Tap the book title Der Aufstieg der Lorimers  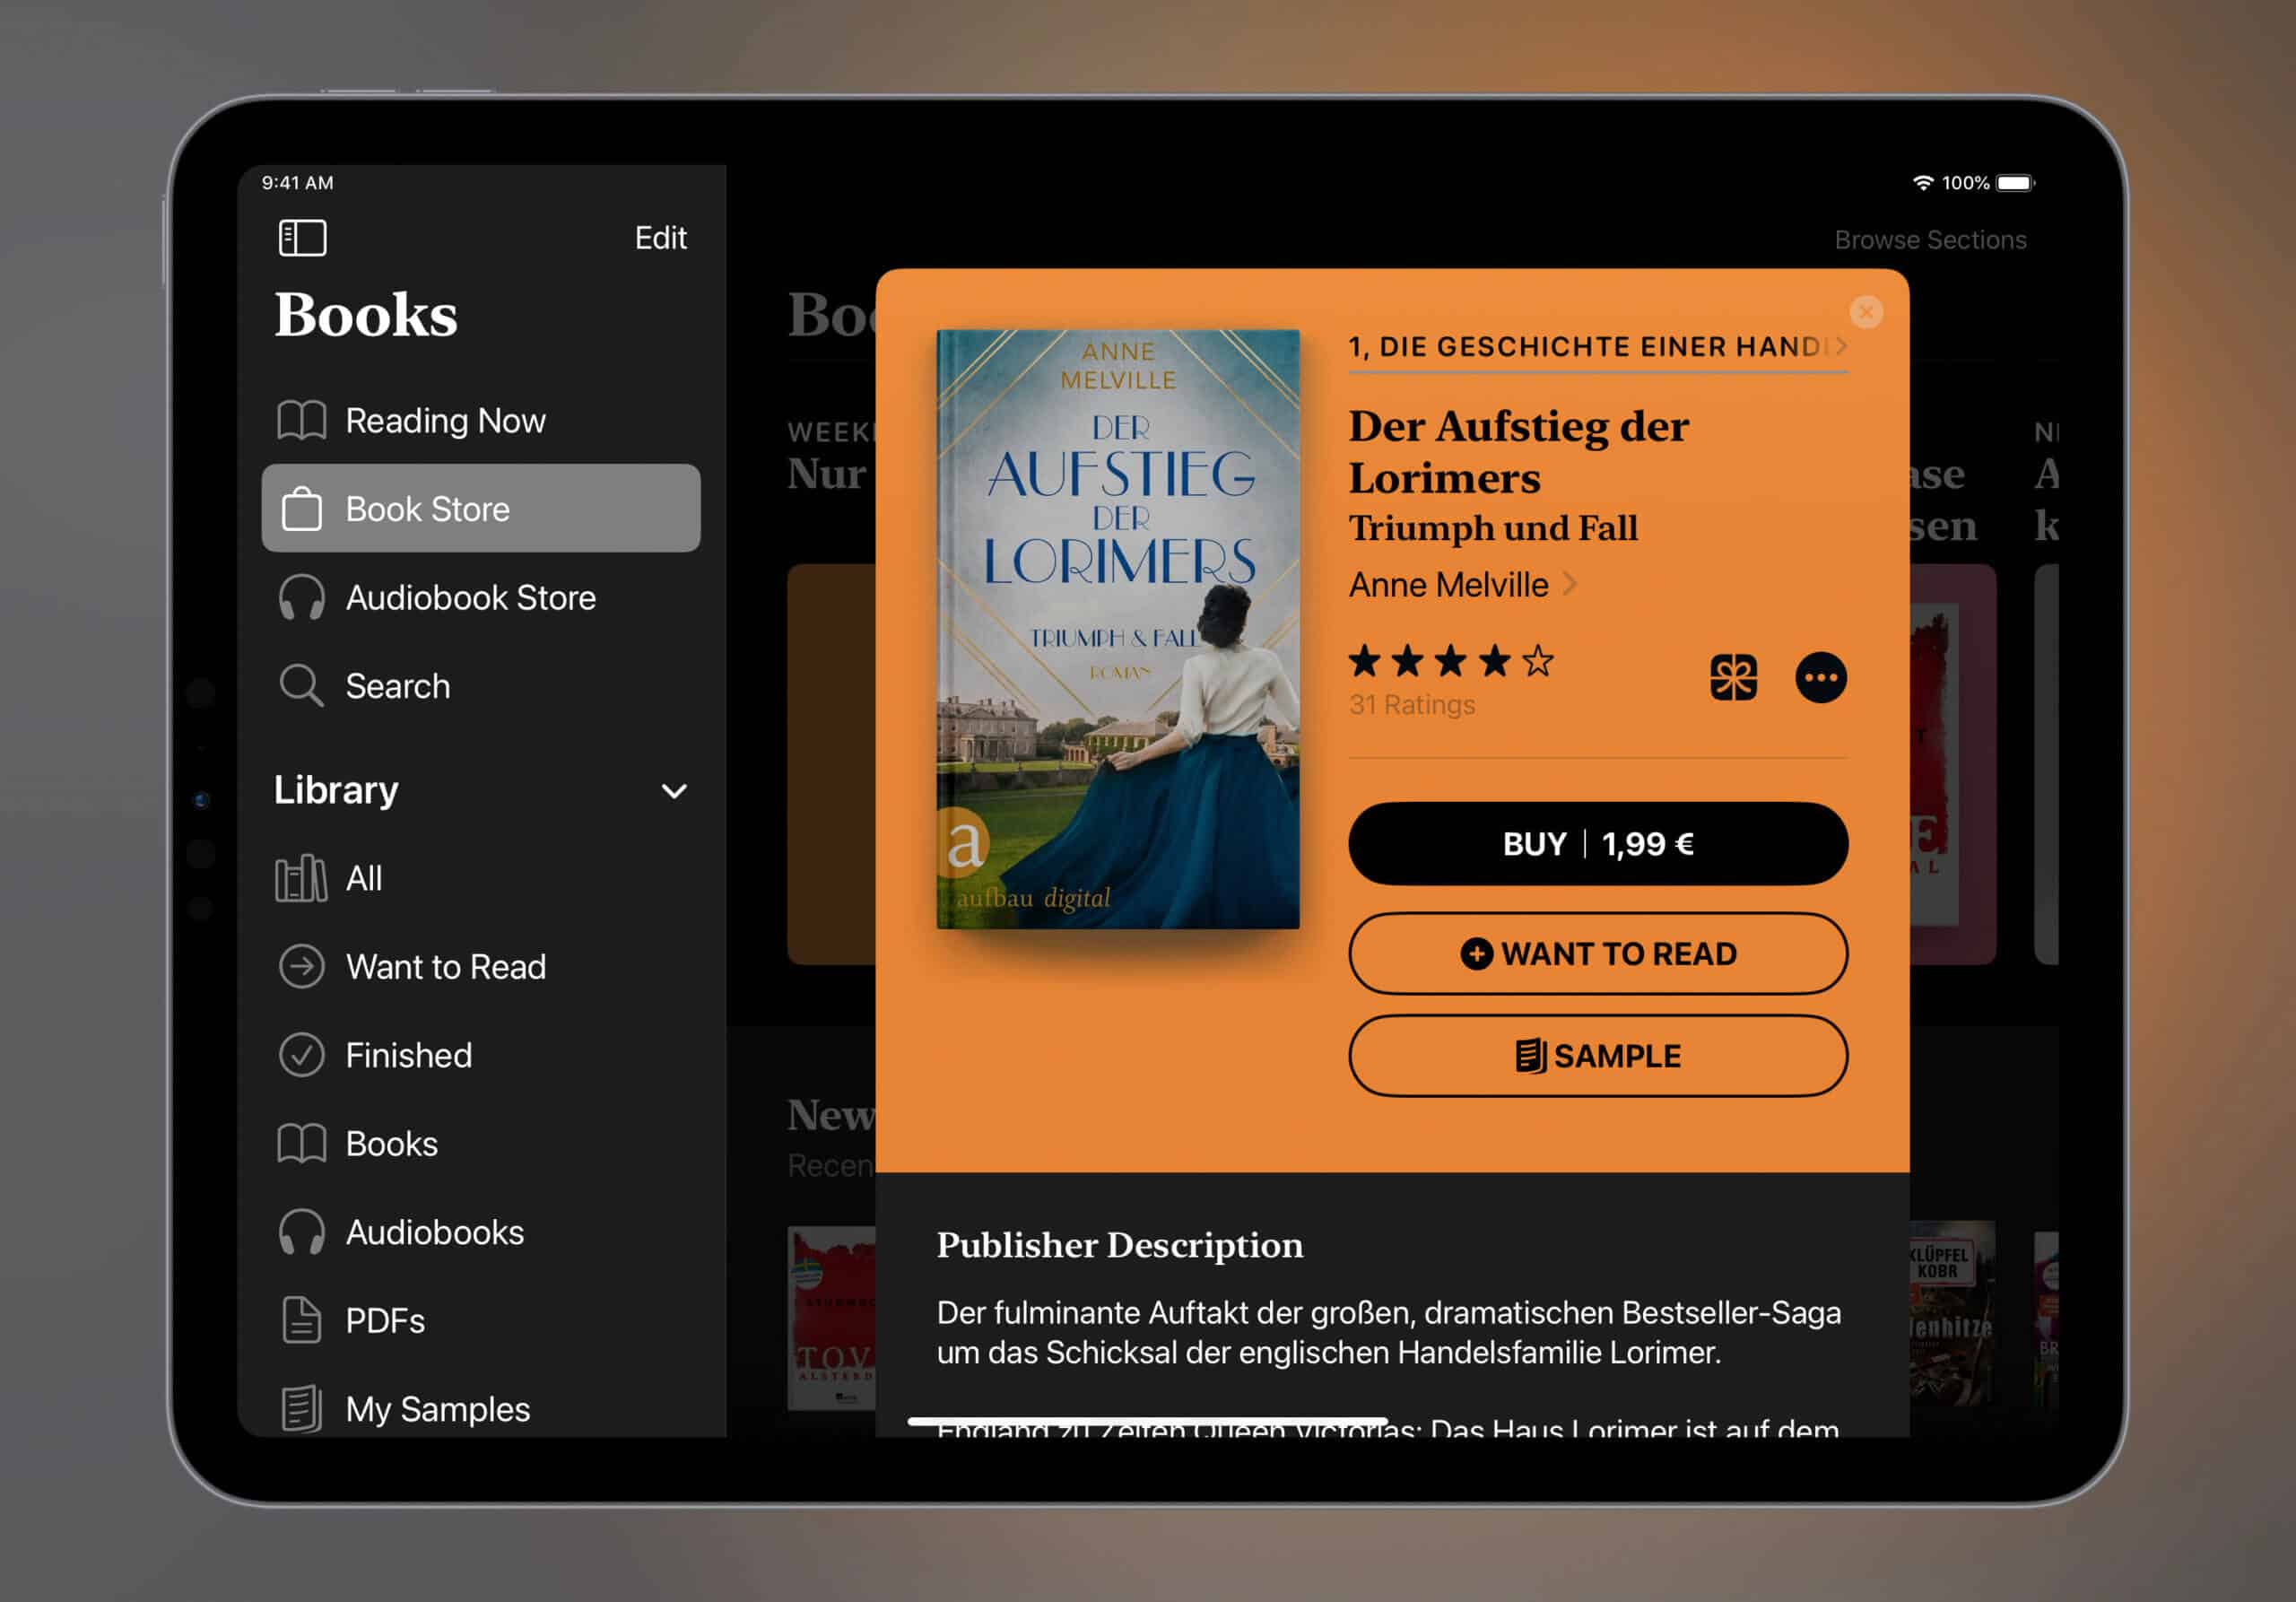coord(1518,452)
